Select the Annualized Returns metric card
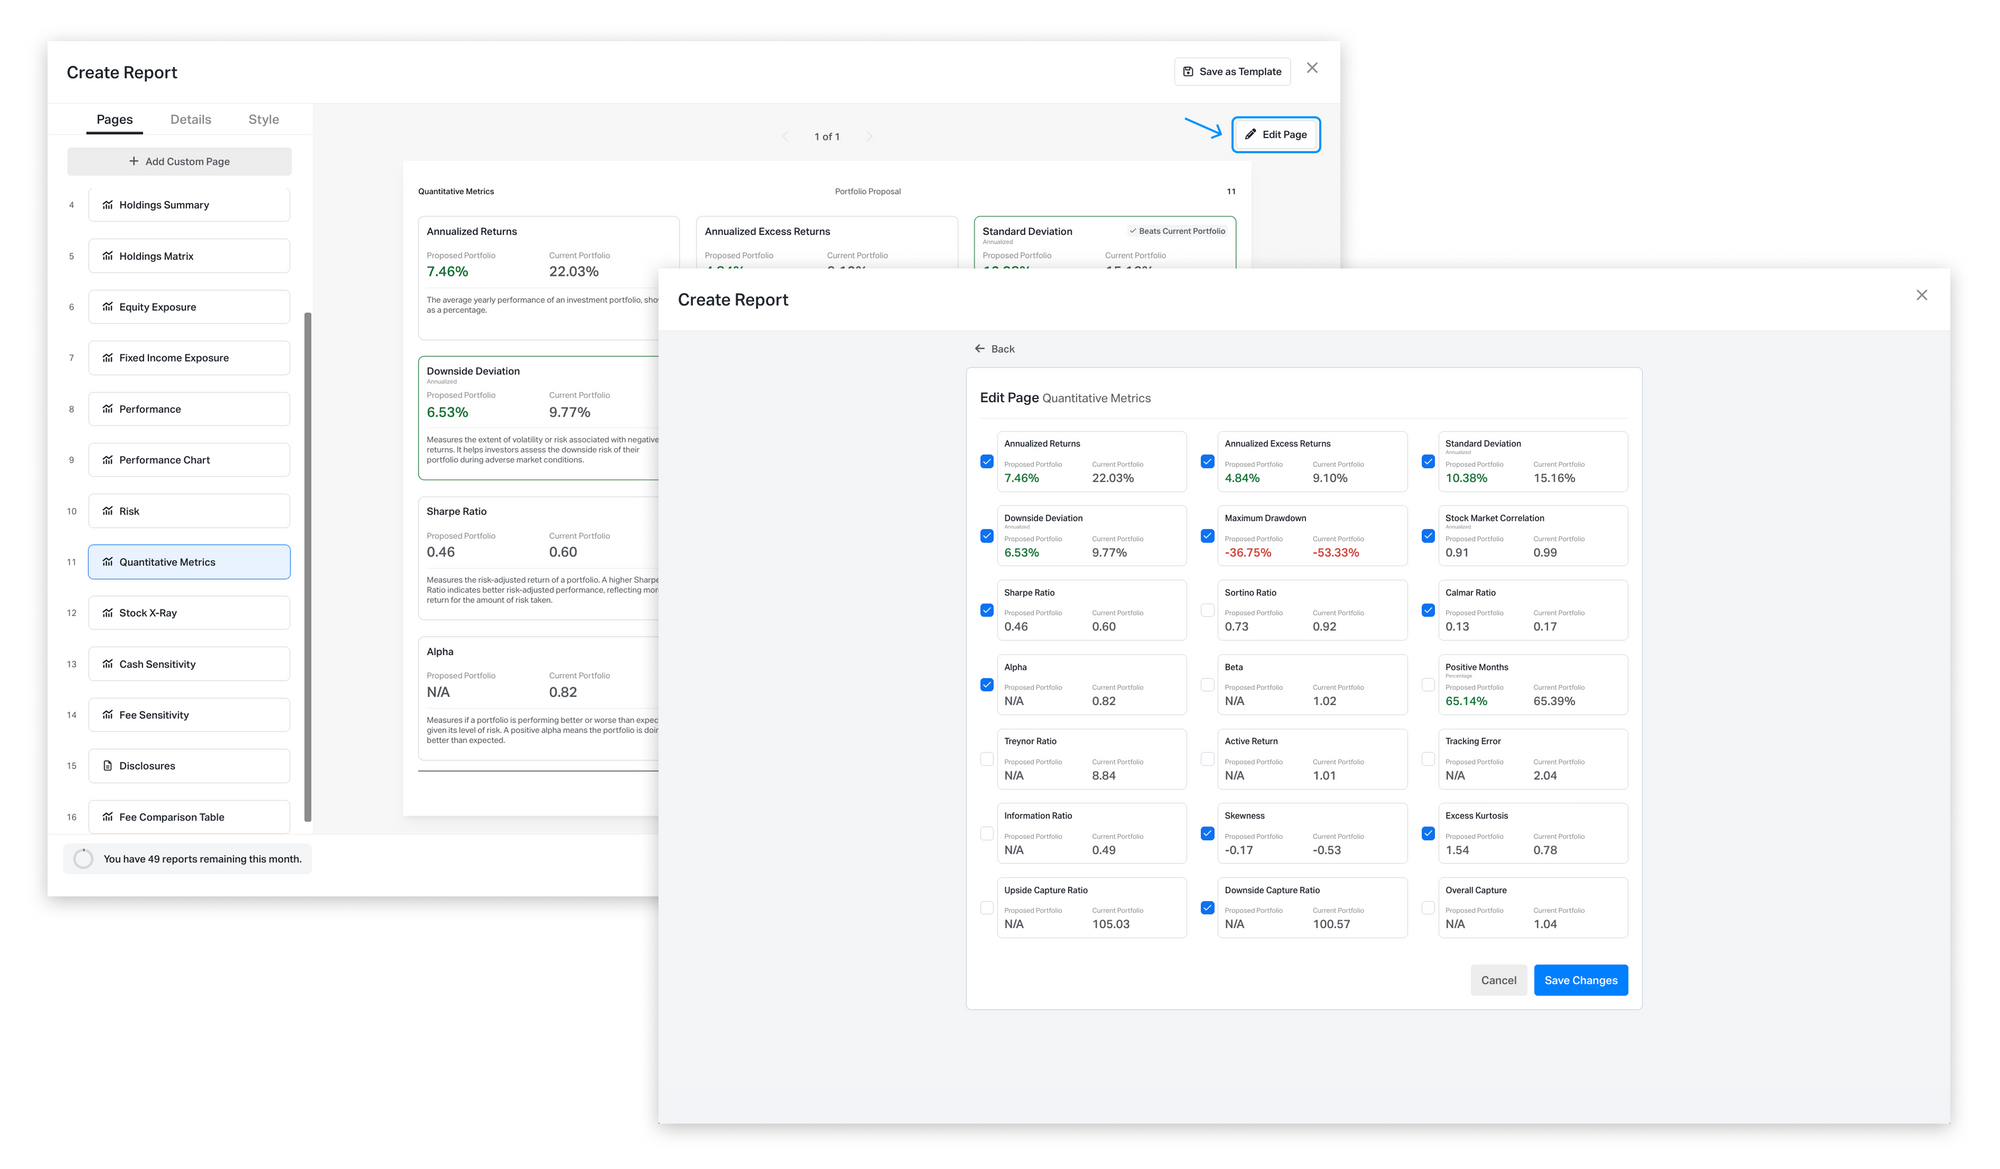 pyautogui.click(x=1091, y=461)
